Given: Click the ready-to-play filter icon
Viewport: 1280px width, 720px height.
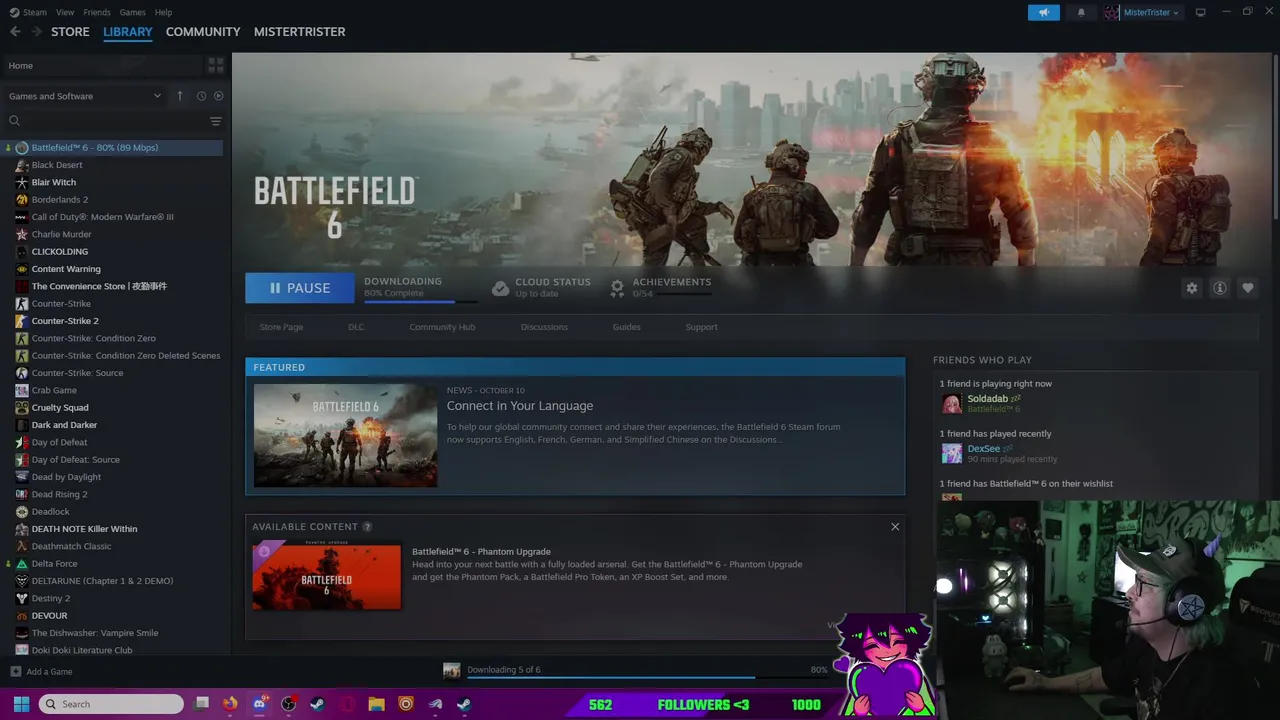Looking at the screenshot, I should (218, 96).
